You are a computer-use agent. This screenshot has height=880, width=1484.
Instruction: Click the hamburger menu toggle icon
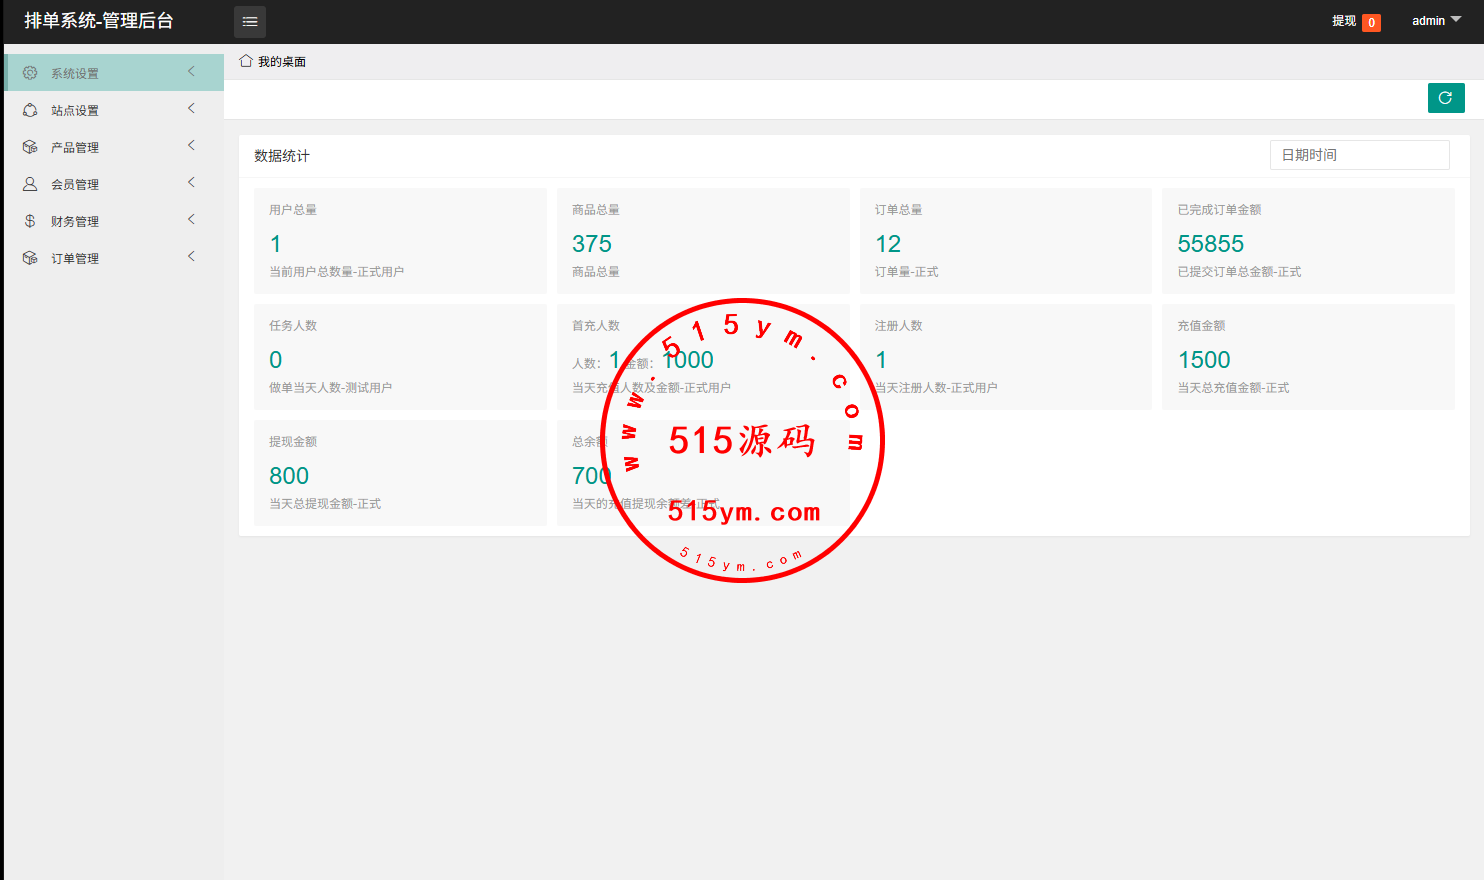tap(250, 21)
